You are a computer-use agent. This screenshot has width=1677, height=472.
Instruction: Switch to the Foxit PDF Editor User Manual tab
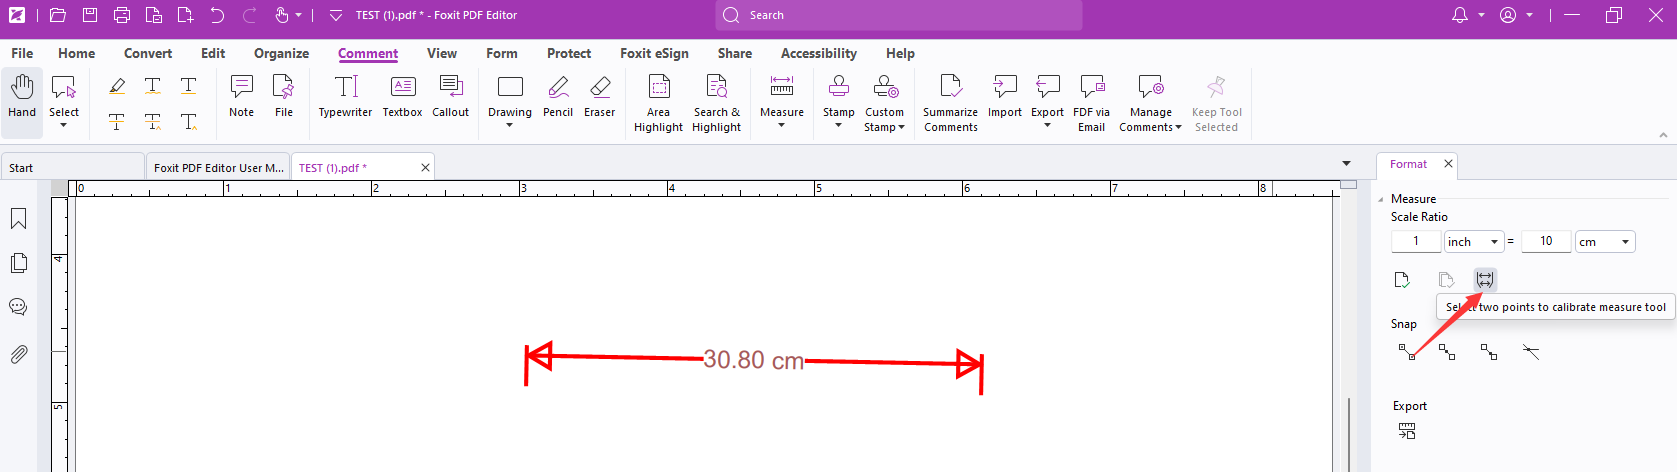[218, 168]
